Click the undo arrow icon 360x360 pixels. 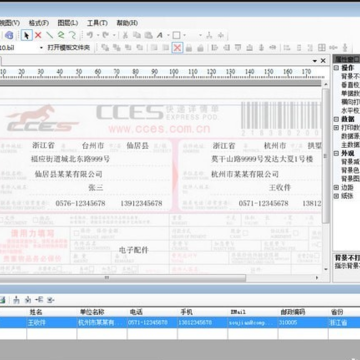[90, 35]
